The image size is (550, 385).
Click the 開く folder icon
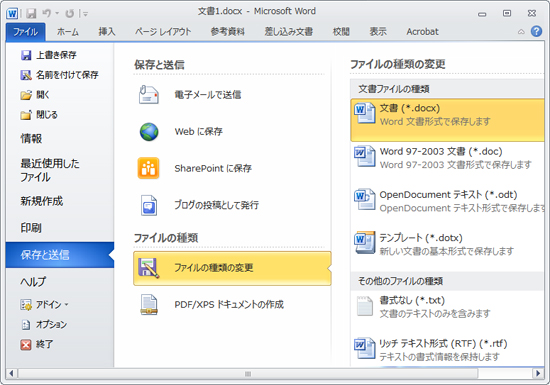26,95
